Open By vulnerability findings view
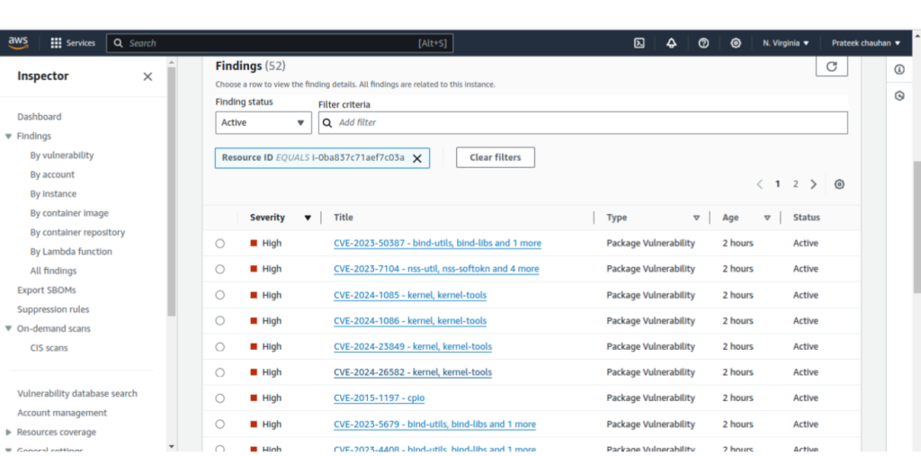The image size is (921, 456). click(x=62, y=156)
